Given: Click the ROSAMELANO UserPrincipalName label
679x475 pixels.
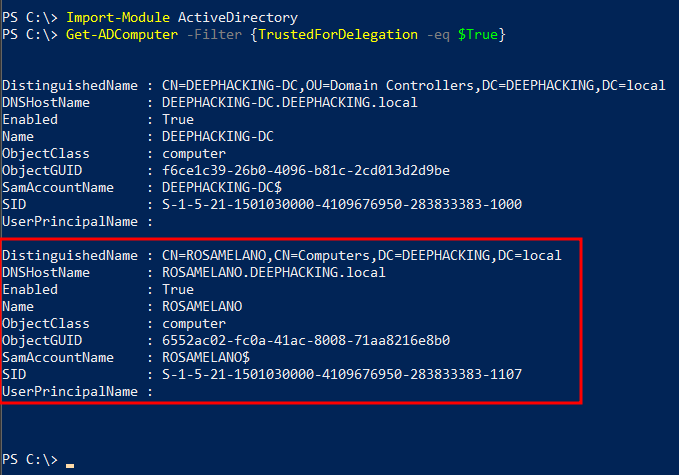Looking at the screenshot, I should click(68, 391).
